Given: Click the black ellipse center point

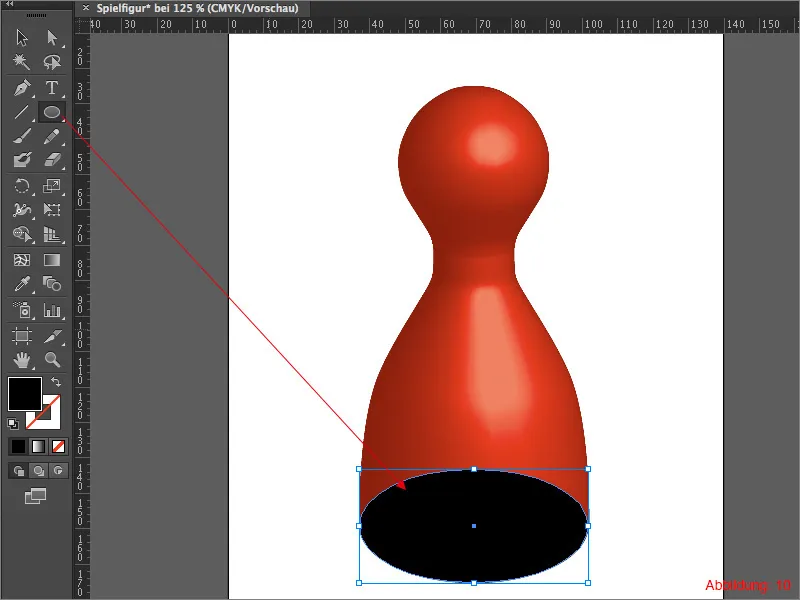Looking at the screenshot, I should tap(474, 526).
